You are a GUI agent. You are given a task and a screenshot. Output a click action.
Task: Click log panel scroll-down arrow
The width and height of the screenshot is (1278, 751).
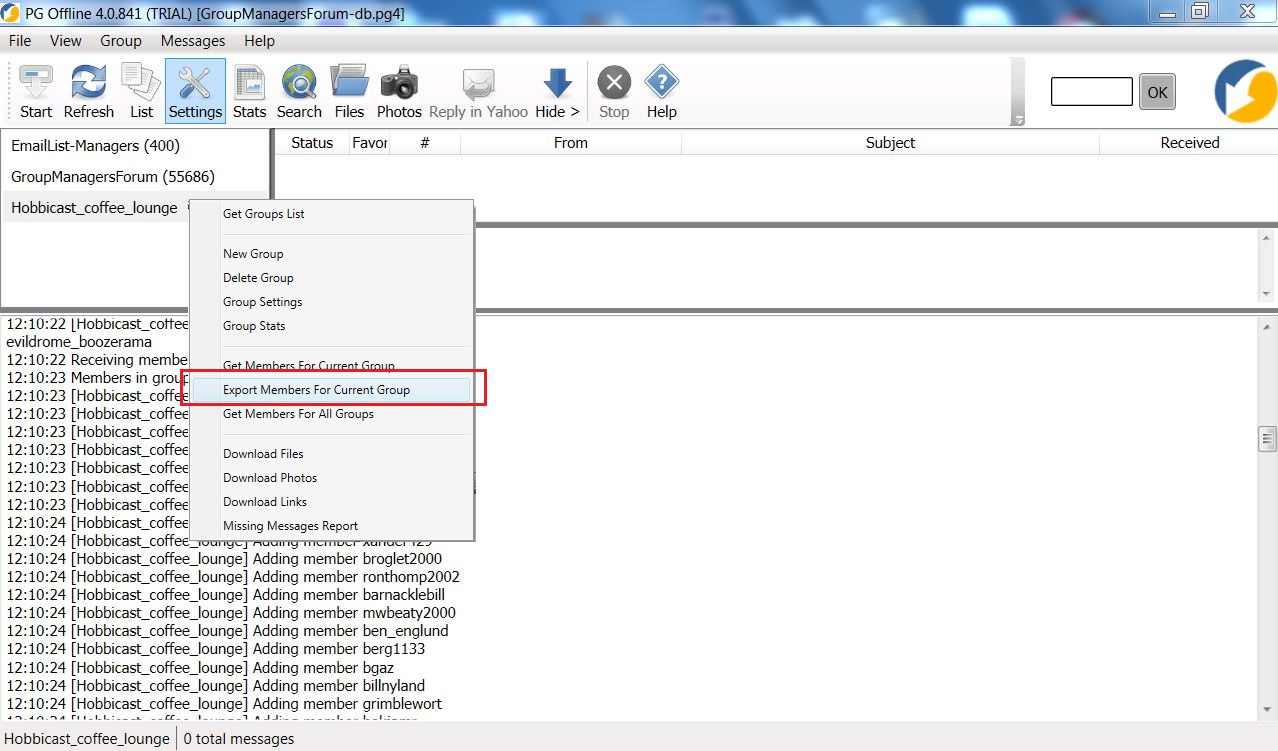point(1268,710)
